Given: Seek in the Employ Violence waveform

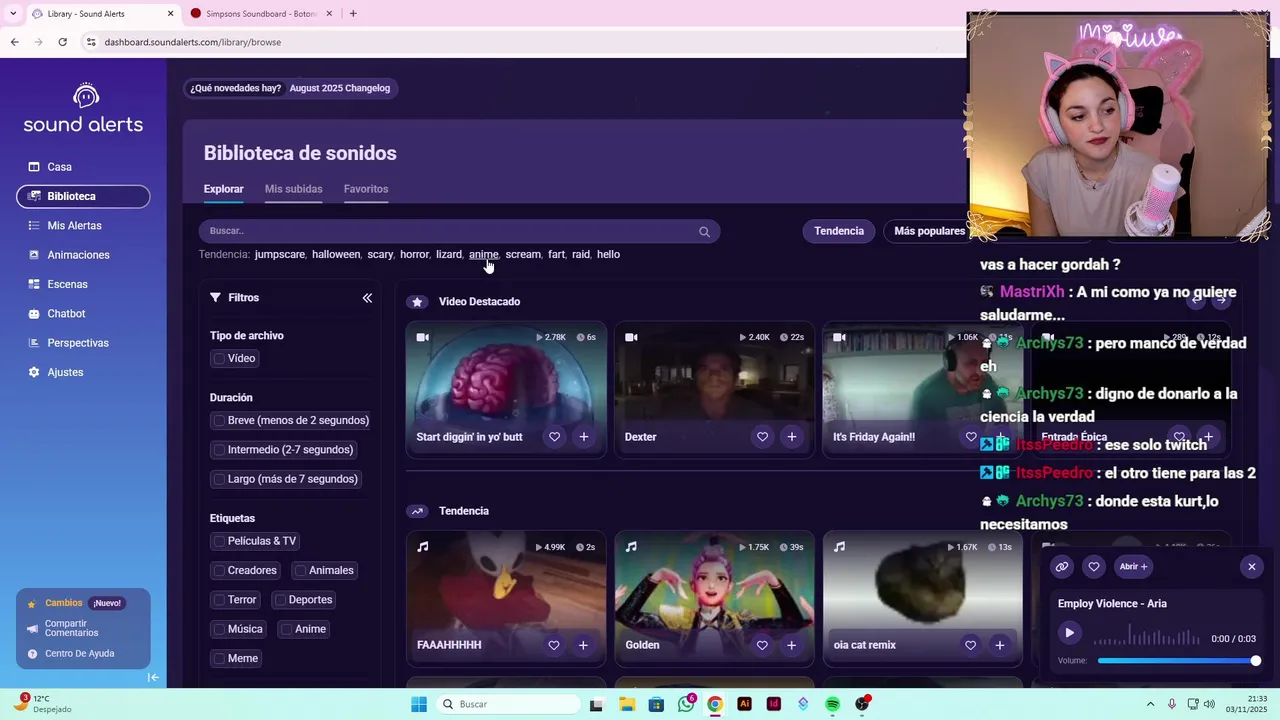Looking at the screenshot, I should pyautogui.click(x=1146, y=636).
